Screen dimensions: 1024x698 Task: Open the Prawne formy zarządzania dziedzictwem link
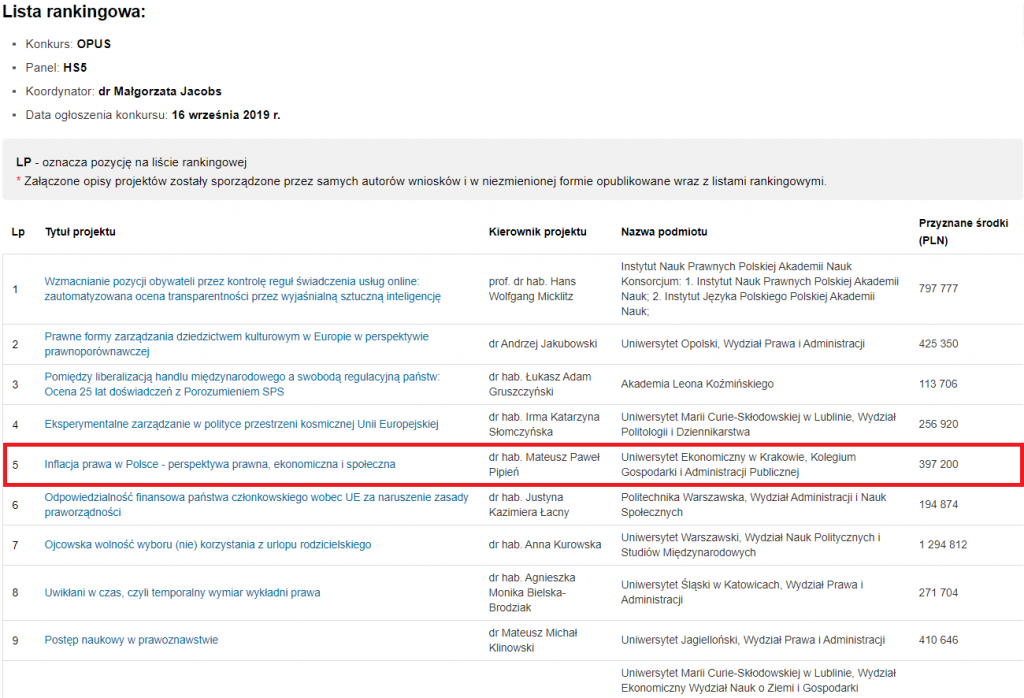coord(236,343)
